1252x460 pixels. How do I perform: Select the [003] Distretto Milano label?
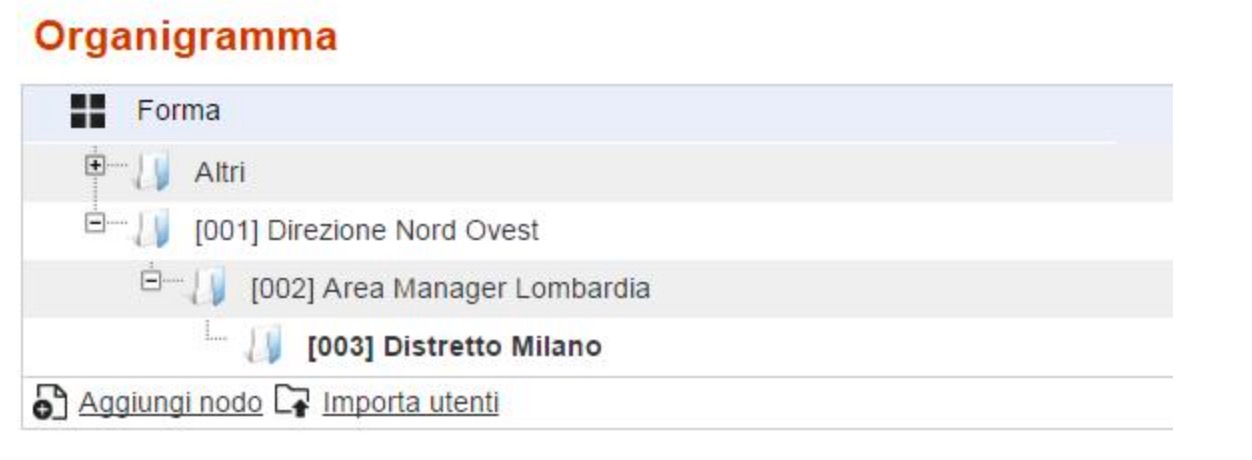point(455,347)
